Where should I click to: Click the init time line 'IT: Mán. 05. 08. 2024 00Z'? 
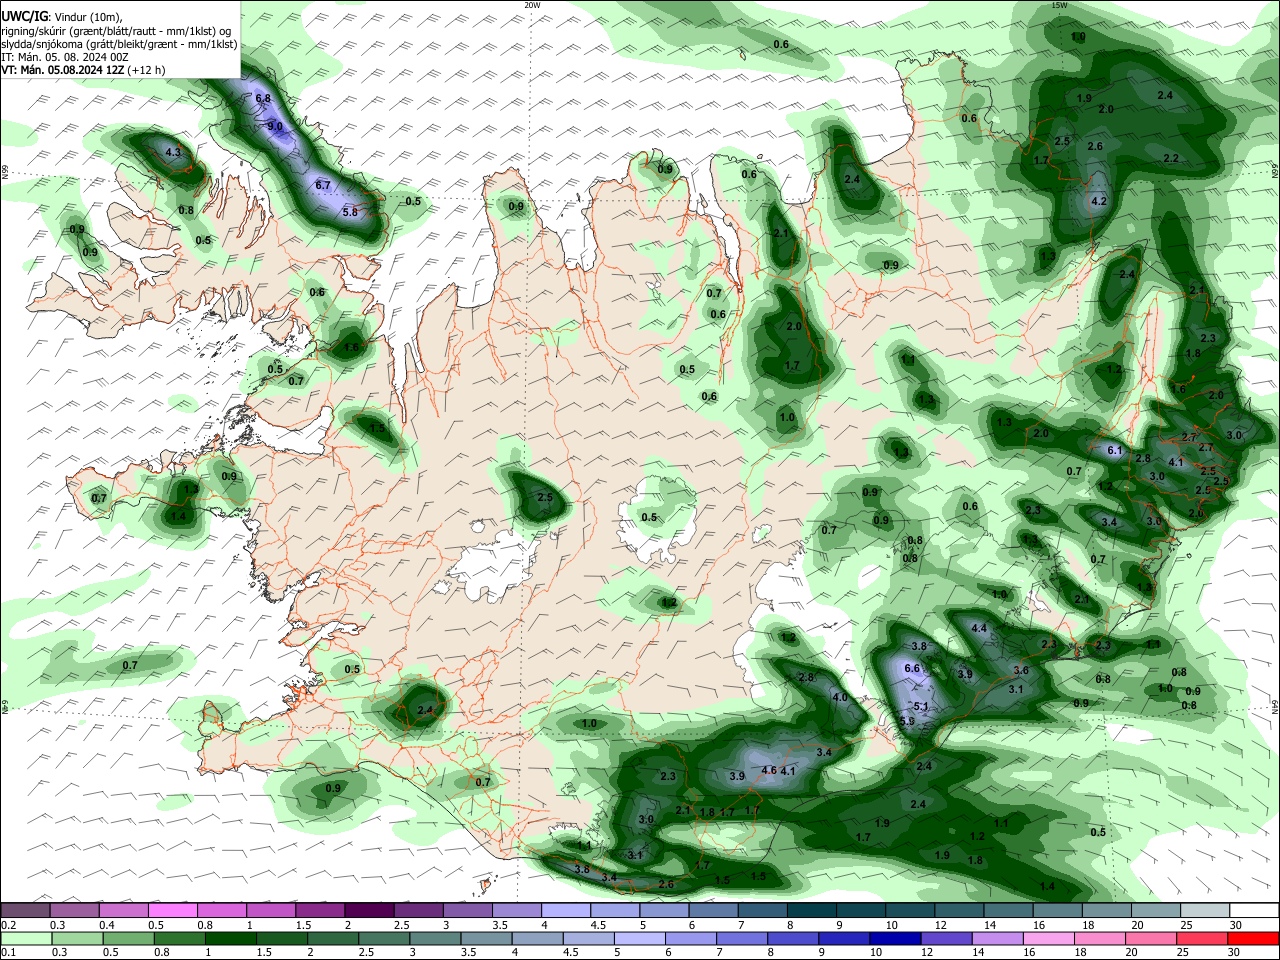[x=65, y=57]
